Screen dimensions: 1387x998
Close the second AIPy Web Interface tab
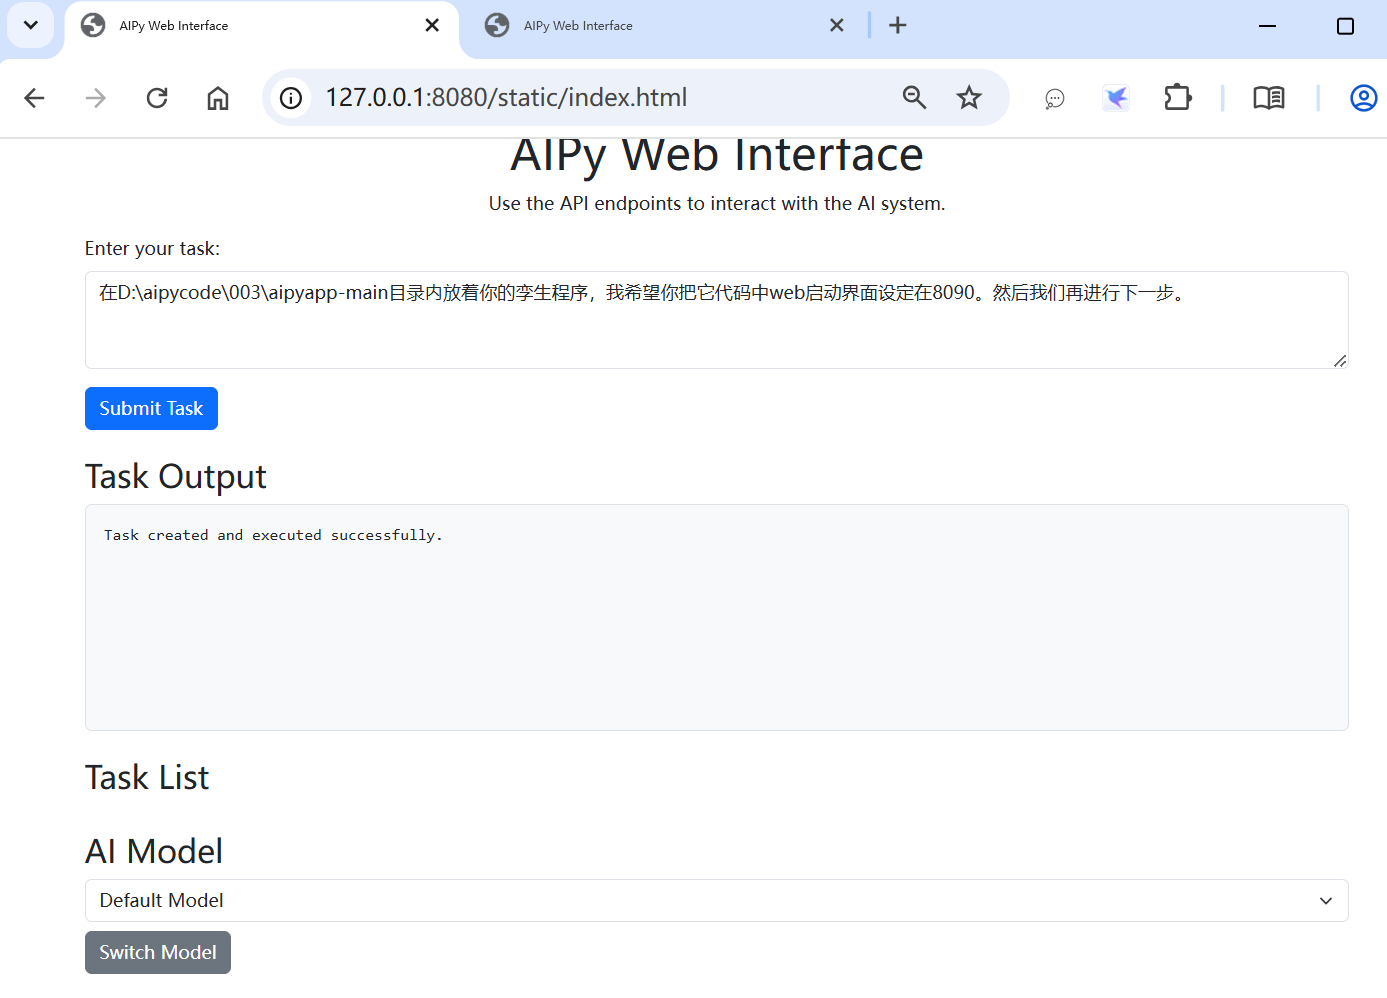point(837,25)
